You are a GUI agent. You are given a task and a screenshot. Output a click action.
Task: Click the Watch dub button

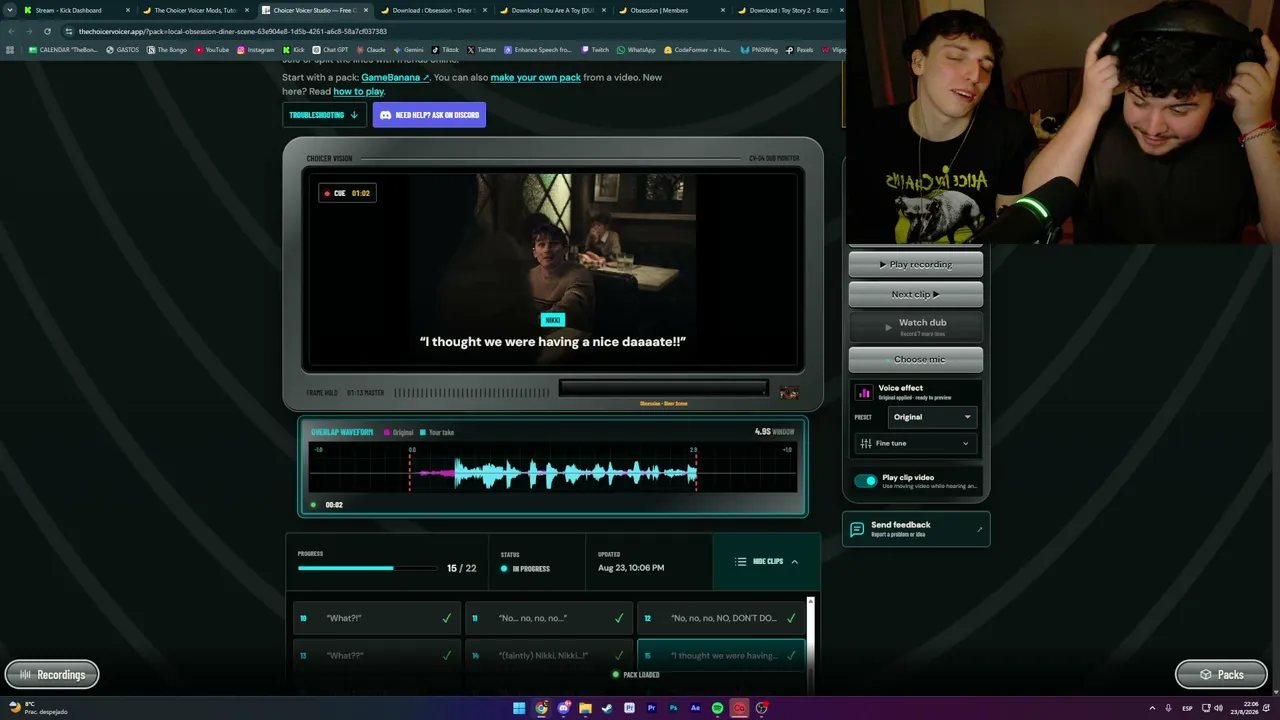(916, 326)
